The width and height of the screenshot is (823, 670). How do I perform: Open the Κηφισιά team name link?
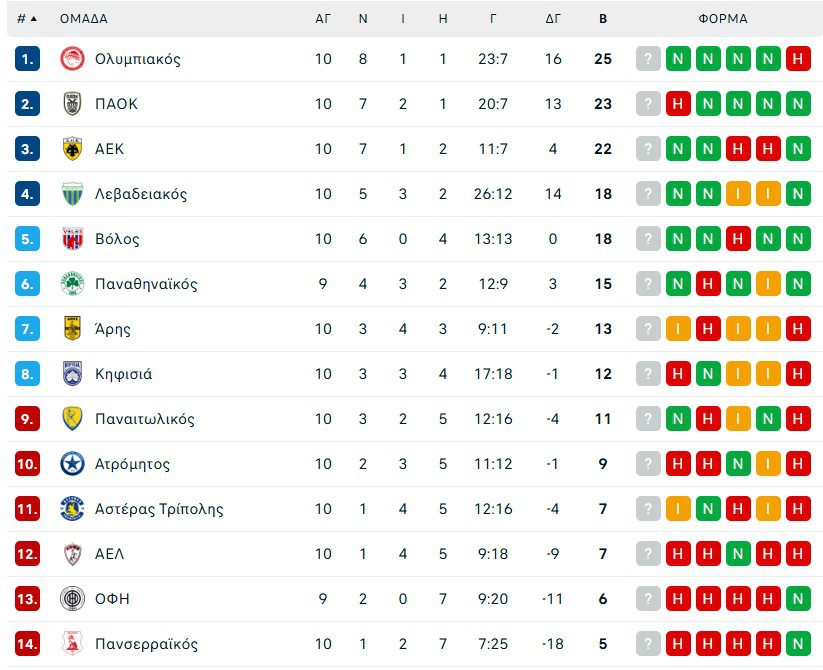(123, 374)
